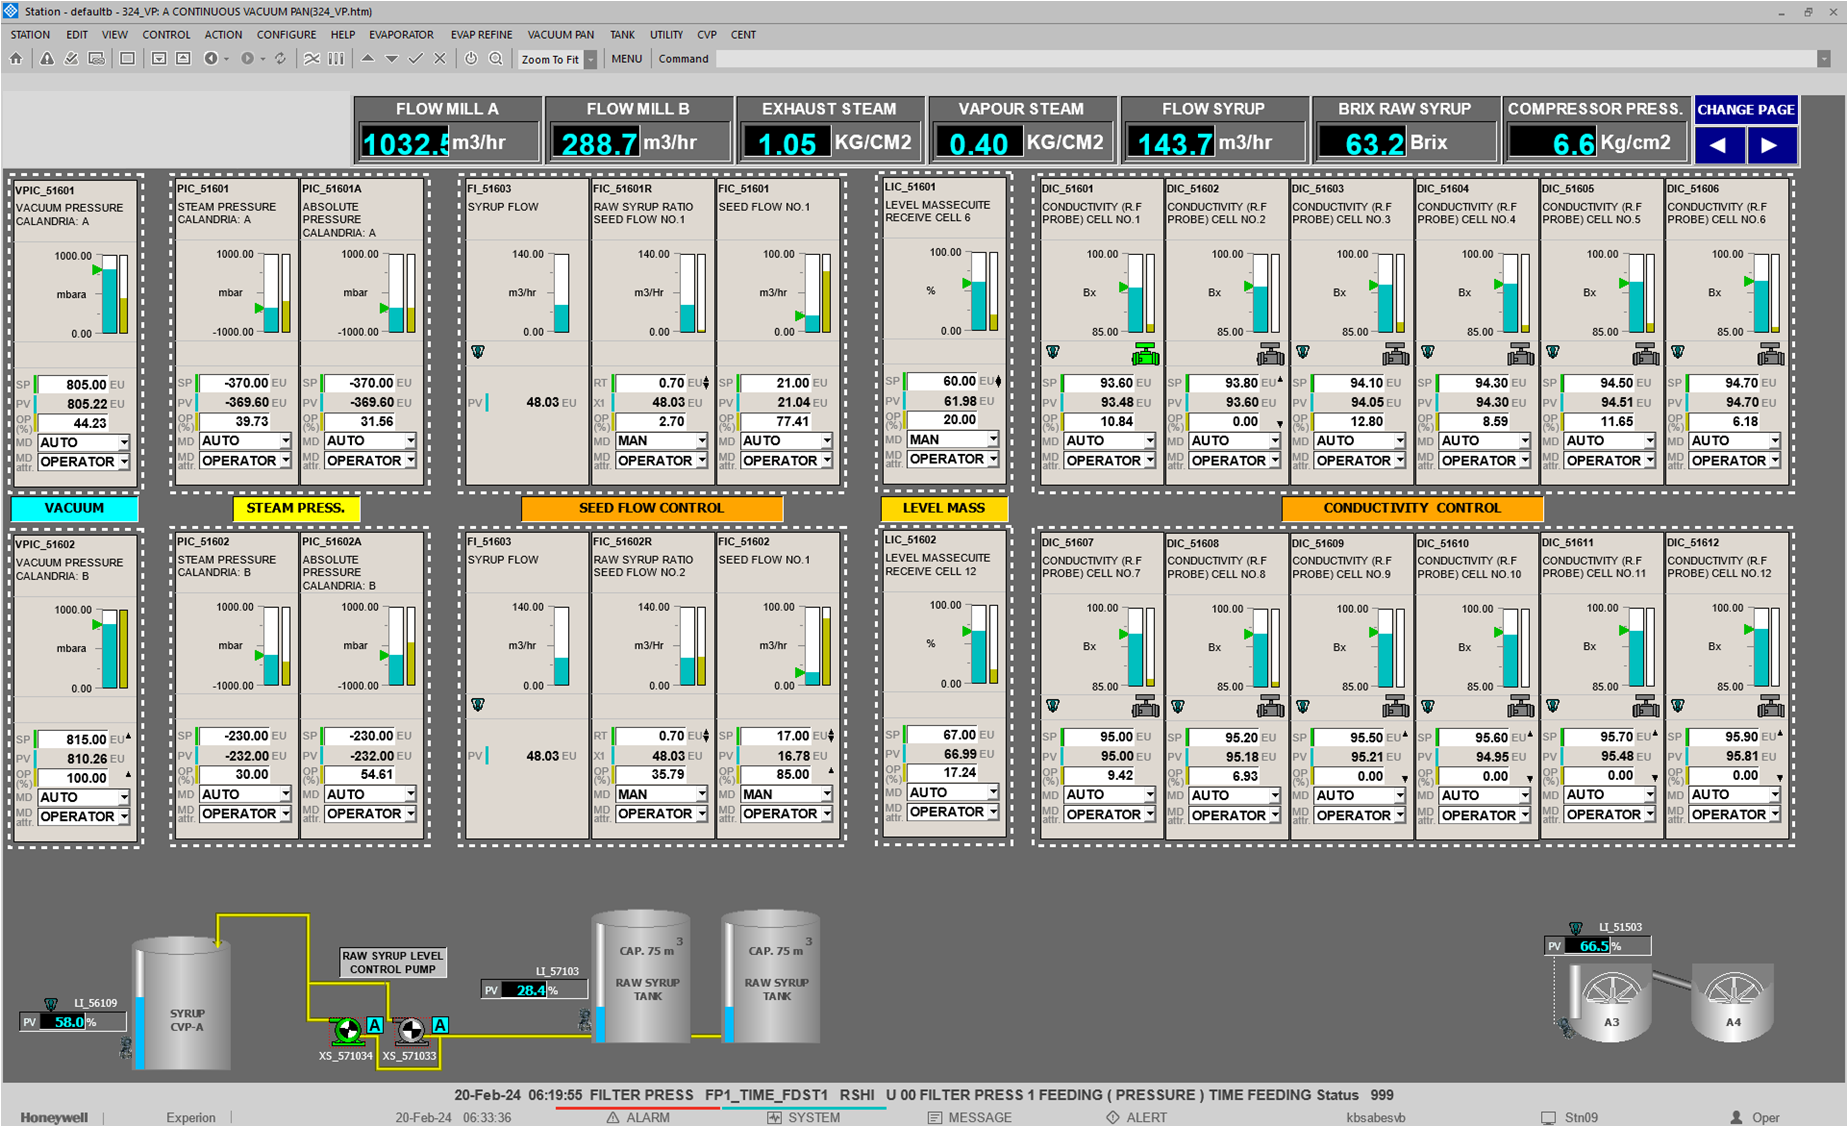
Task: Open the VACUUM PAN menu
Action: (x=560, y=34)
